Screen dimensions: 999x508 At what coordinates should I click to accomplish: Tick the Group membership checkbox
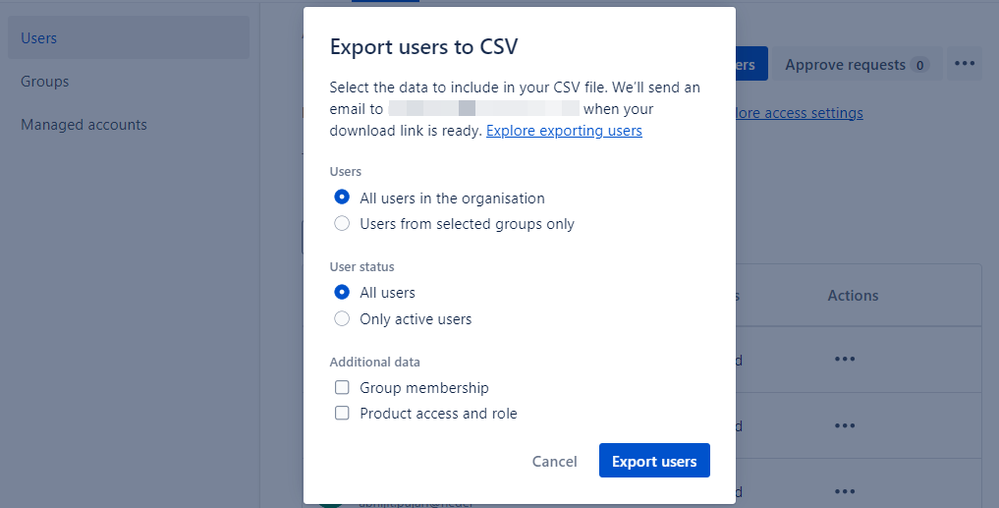(342, 388)
